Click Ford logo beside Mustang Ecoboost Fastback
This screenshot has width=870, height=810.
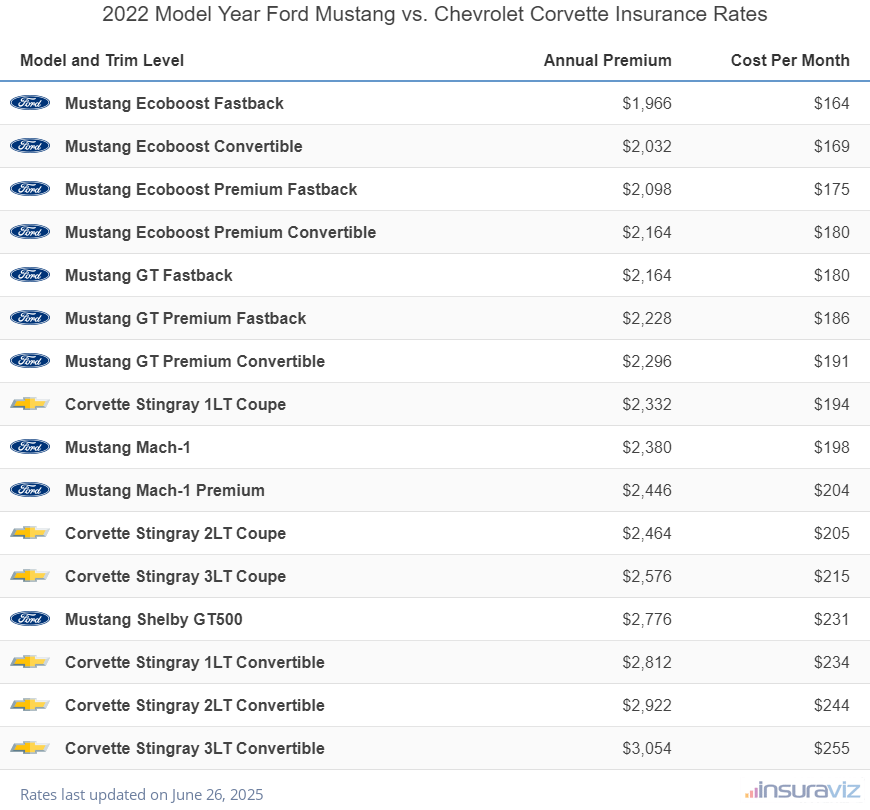[30, 103]
